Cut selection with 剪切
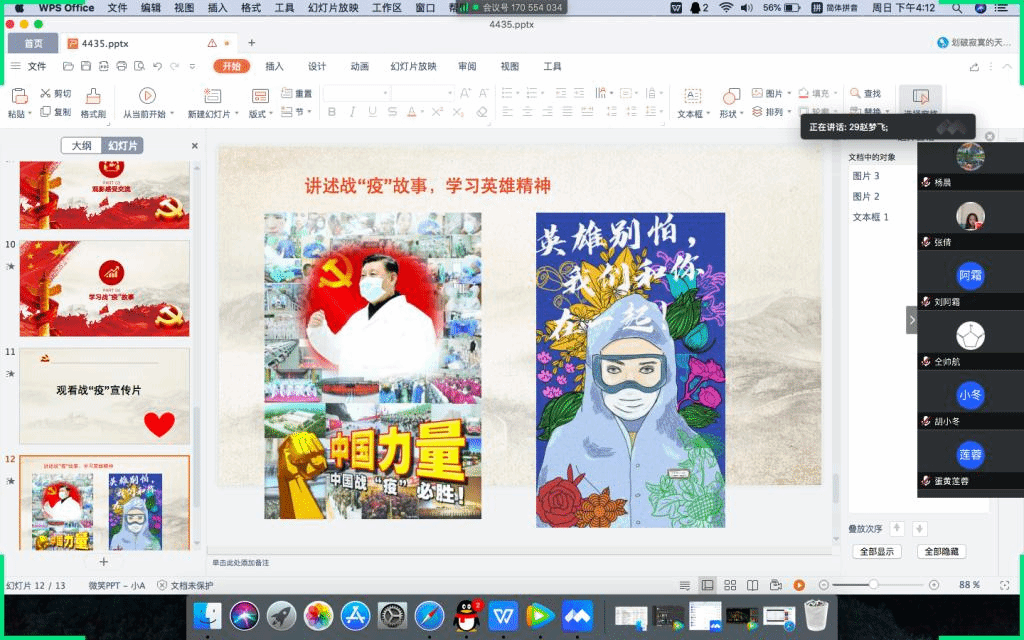This screenshot has height=640, width=1024. click(x=56, y=93)
